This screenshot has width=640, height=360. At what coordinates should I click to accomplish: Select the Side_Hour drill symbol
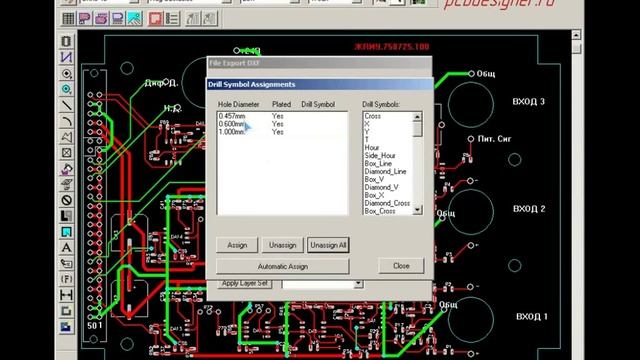pyautogui.click(x=380, y=156)
